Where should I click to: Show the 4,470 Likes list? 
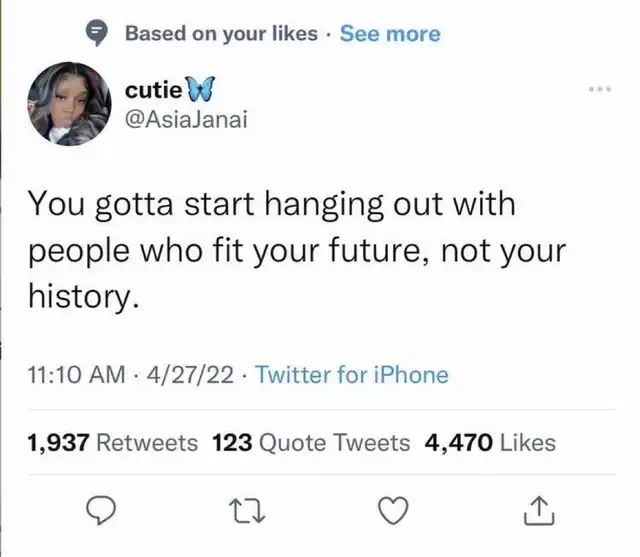(490, 441)
